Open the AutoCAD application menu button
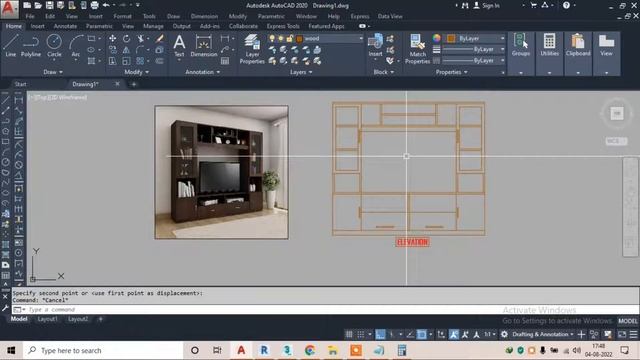The height and width of the screenshot is (360, 640). (x=9, y=9)
